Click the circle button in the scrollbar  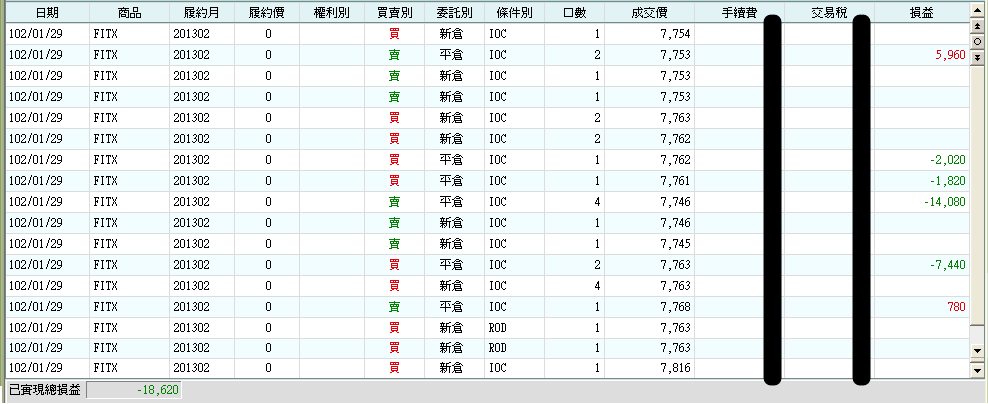[977, 42]
